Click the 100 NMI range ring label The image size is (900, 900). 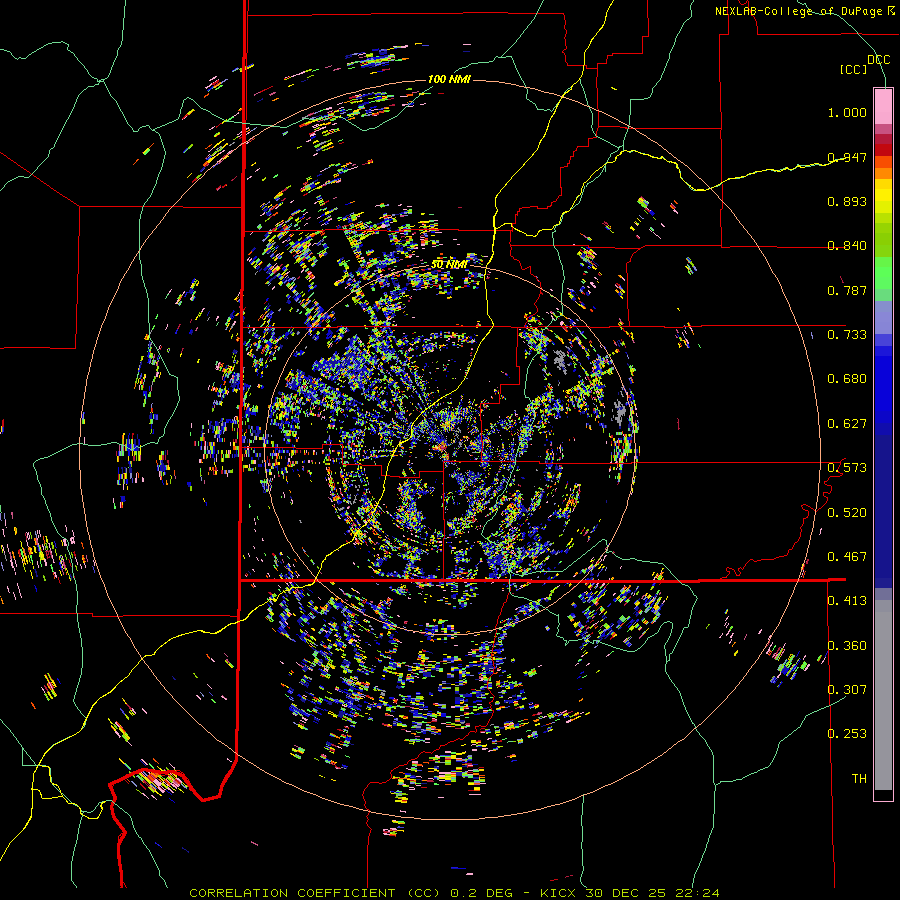449,79
